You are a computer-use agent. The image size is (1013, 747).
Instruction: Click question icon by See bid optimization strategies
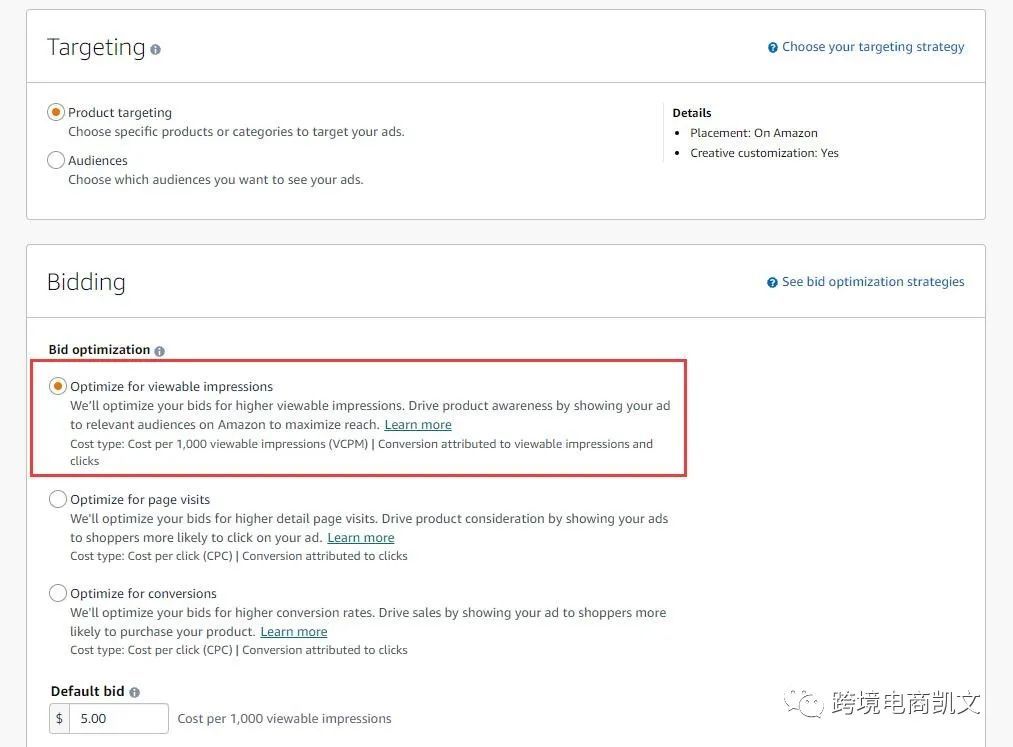(772, 282)
